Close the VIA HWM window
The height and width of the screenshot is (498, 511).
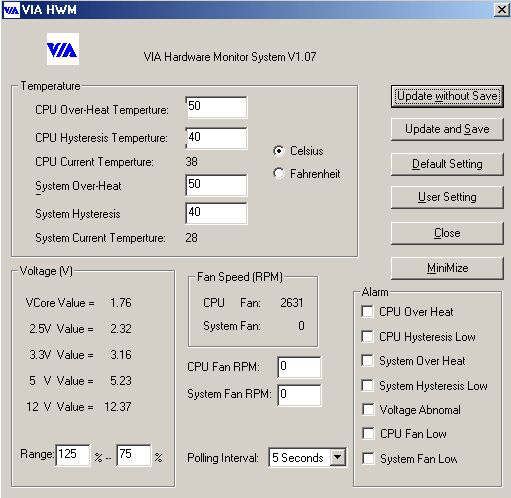(501, 10)
